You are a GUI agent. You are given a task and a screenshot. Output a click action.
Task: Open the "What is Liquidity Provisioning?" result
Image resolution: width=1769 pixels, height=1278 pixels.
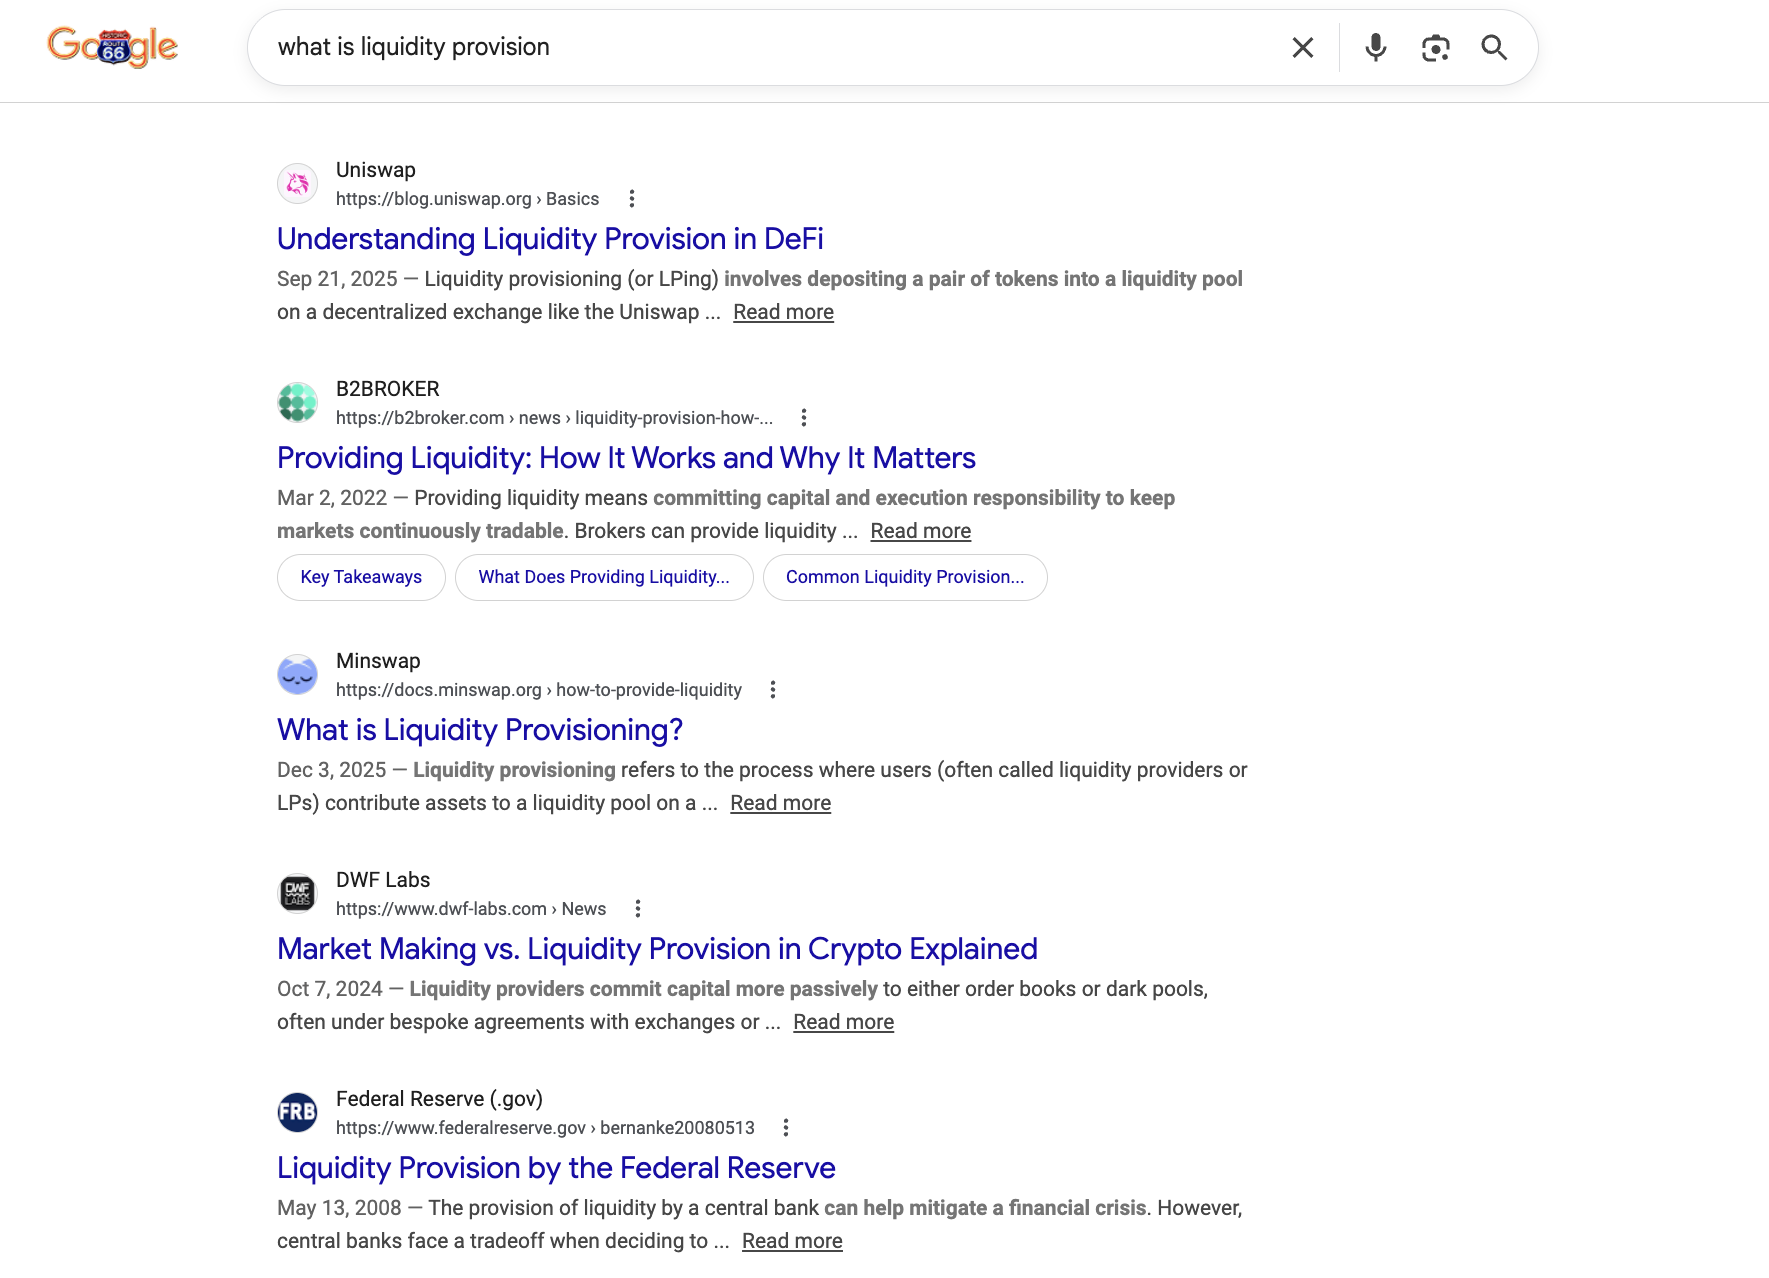480,730
